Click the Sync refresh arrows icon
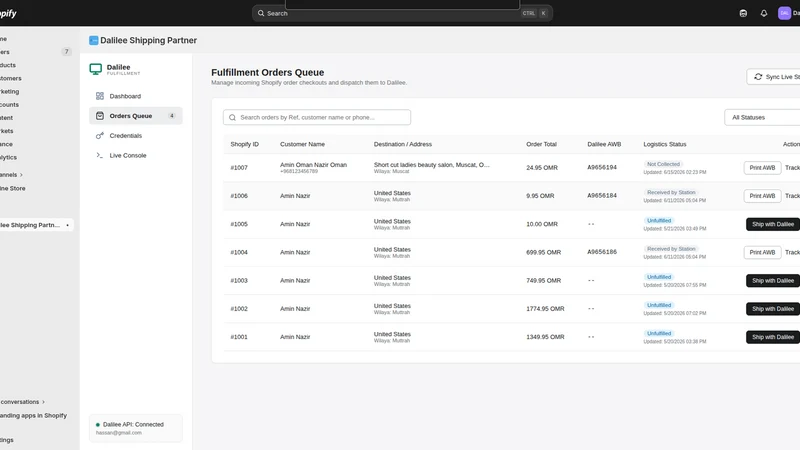 758,77
